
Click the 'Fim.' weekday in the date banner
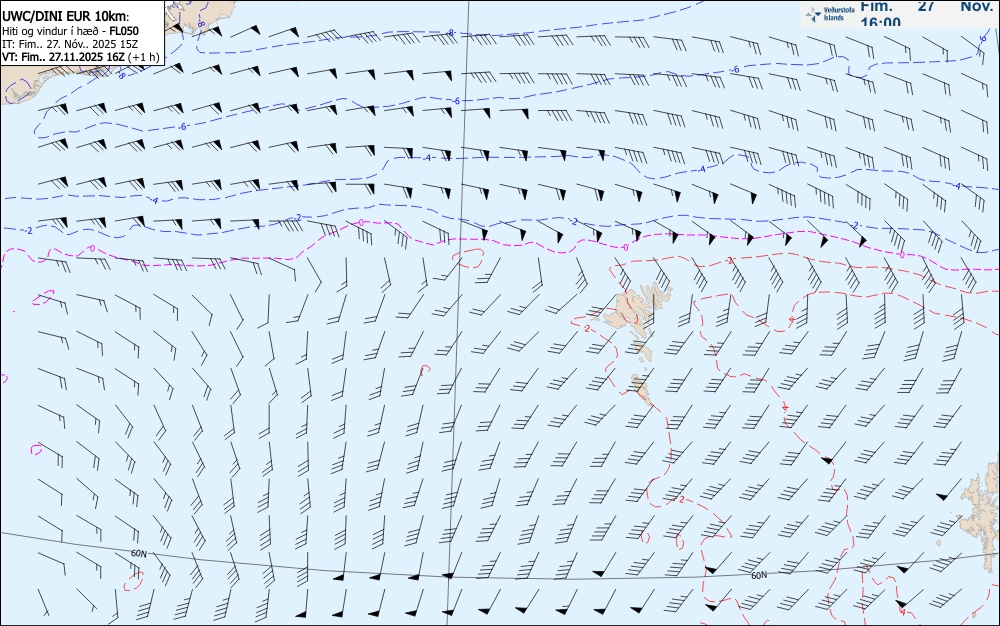[876, 6]
